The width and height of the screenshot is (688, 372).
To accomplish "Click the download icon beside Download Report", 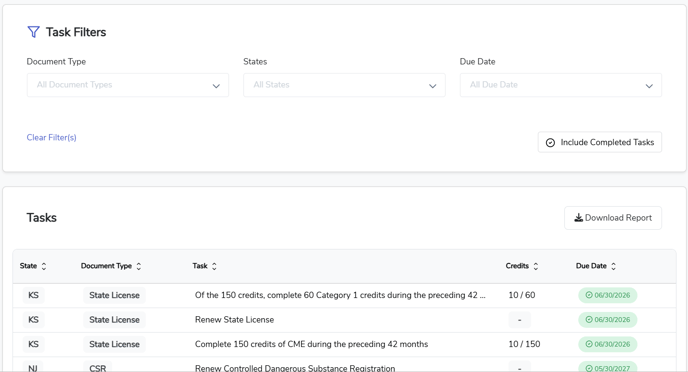I will pyautogui.click(x=579, y=218).
